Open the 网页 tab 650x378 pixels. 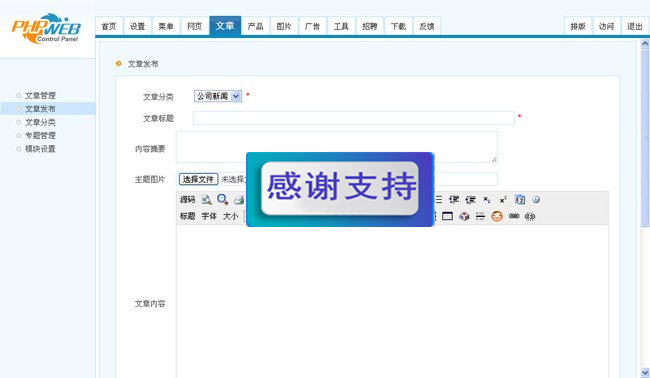point(194,27)
